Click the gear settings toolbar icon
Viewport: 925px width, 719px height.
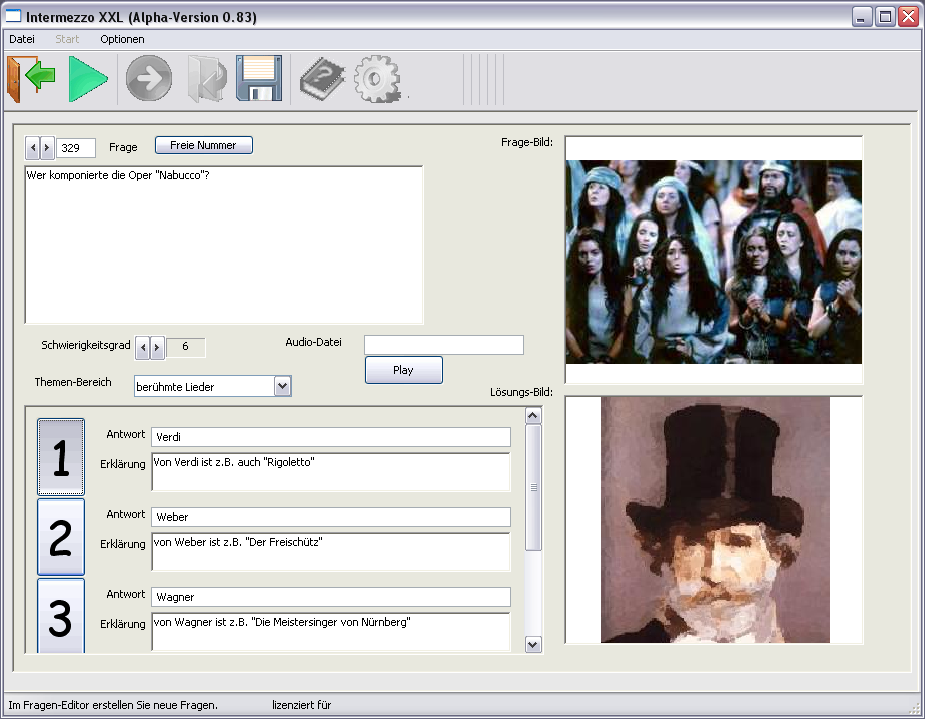pos(378,79)
